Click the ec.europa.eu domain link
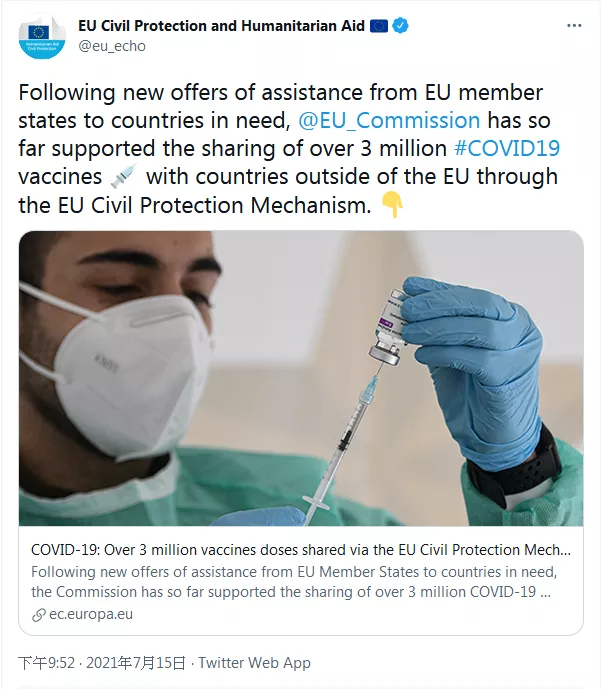This screenshot has width=601, height=689. [x=91, y=614]
